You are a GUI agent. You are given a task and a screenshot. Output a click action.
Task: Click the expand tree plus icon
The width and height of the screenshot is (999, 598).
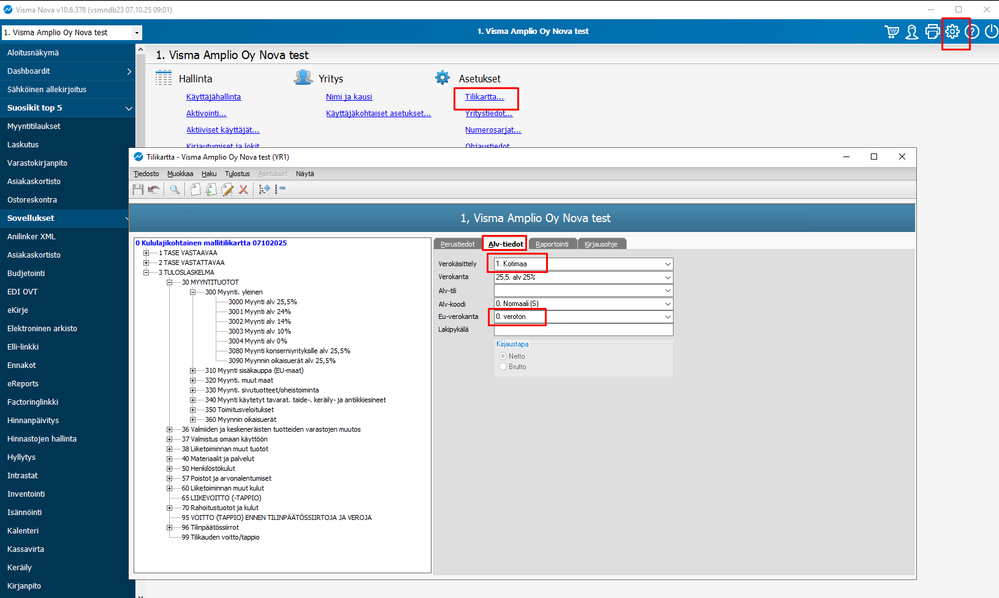tap(264, 190)
